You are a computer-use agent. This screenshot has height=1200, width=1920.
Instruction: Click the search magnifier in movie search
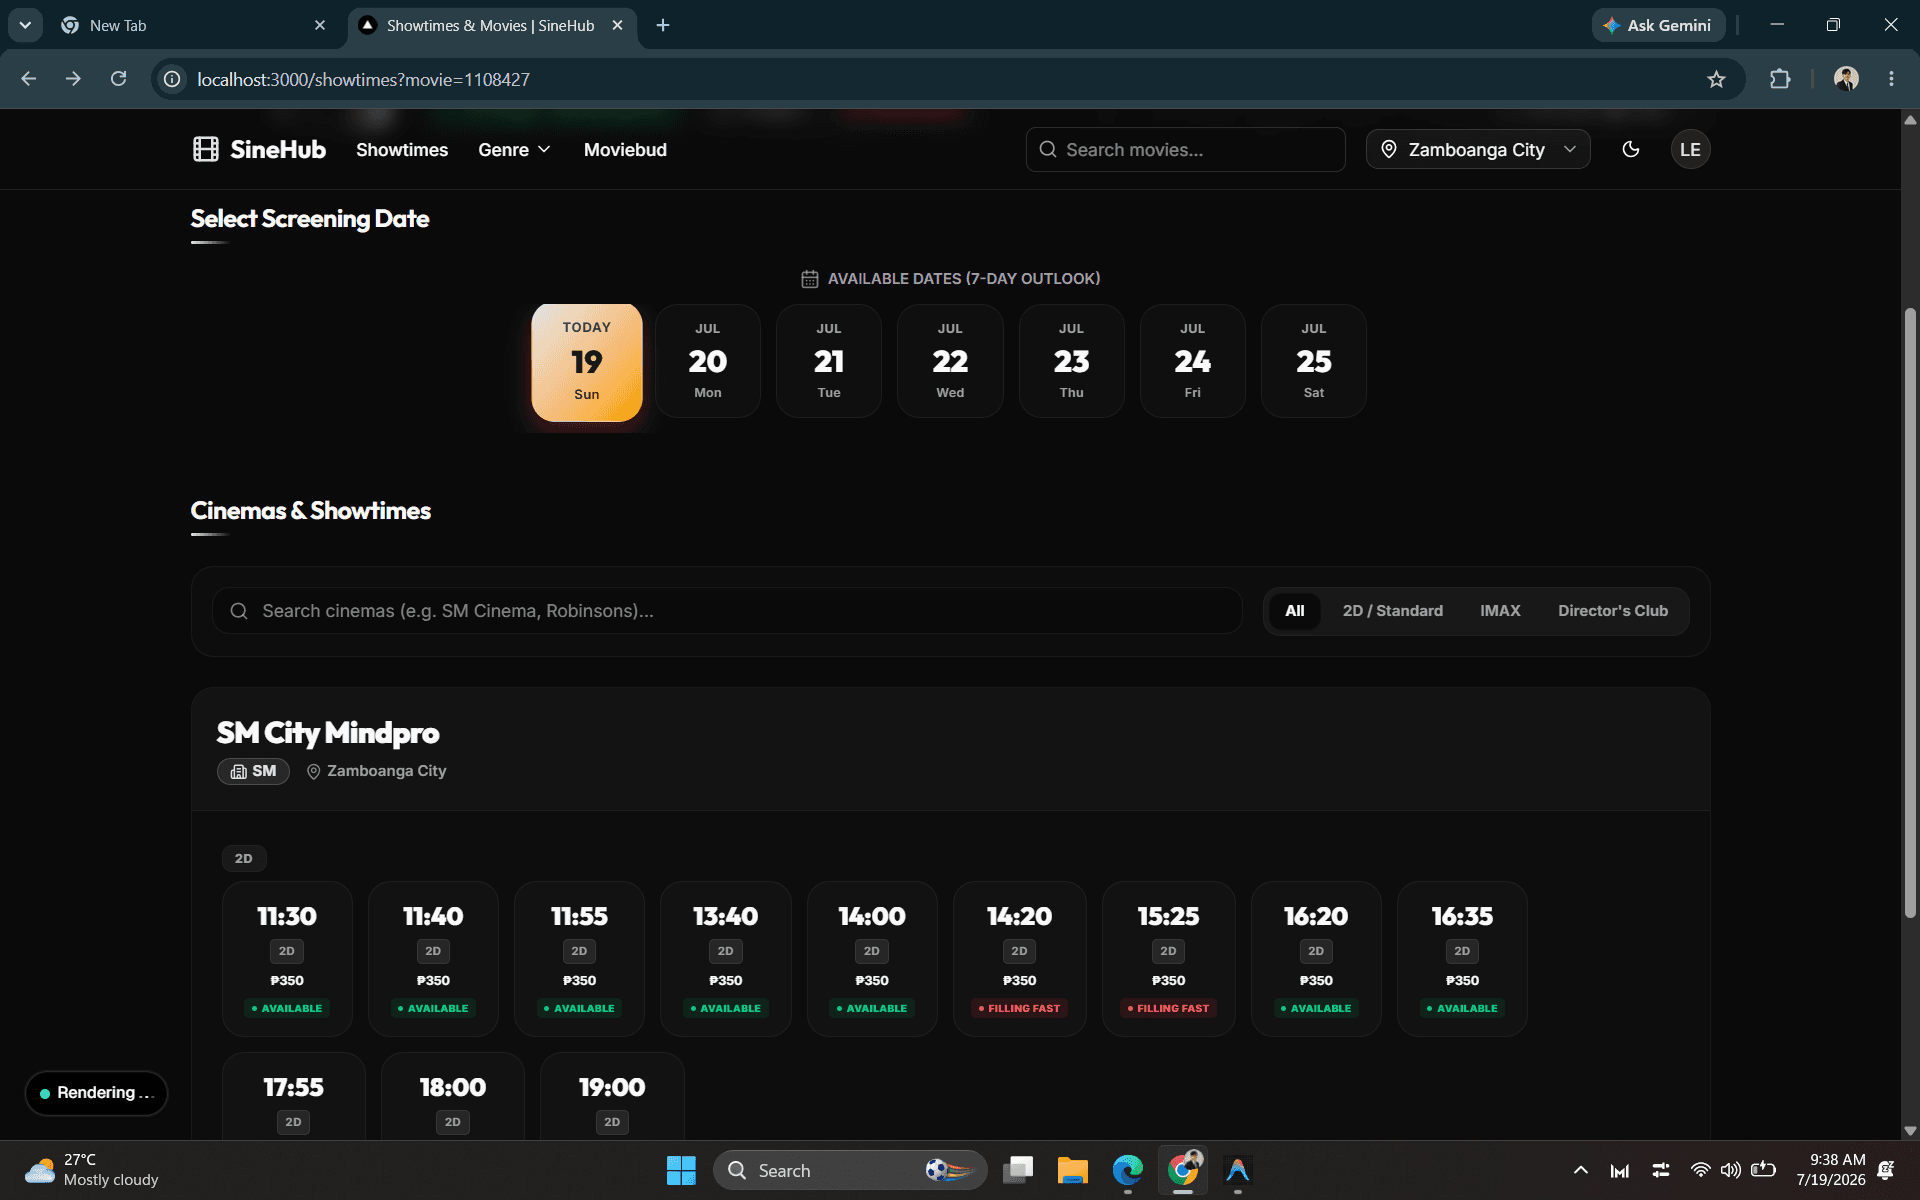[1048, 149]
